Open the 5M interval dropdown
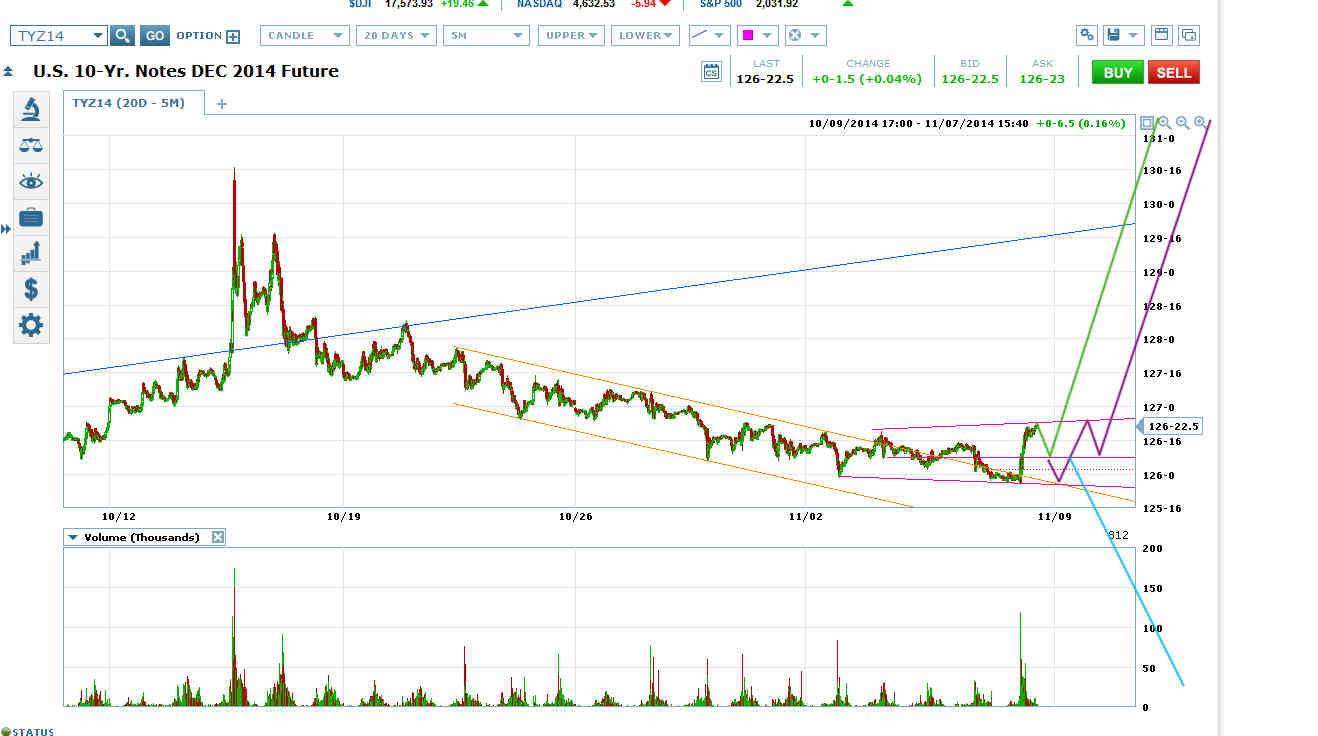This screenshot has width=1318, height=736. point(486,35)
